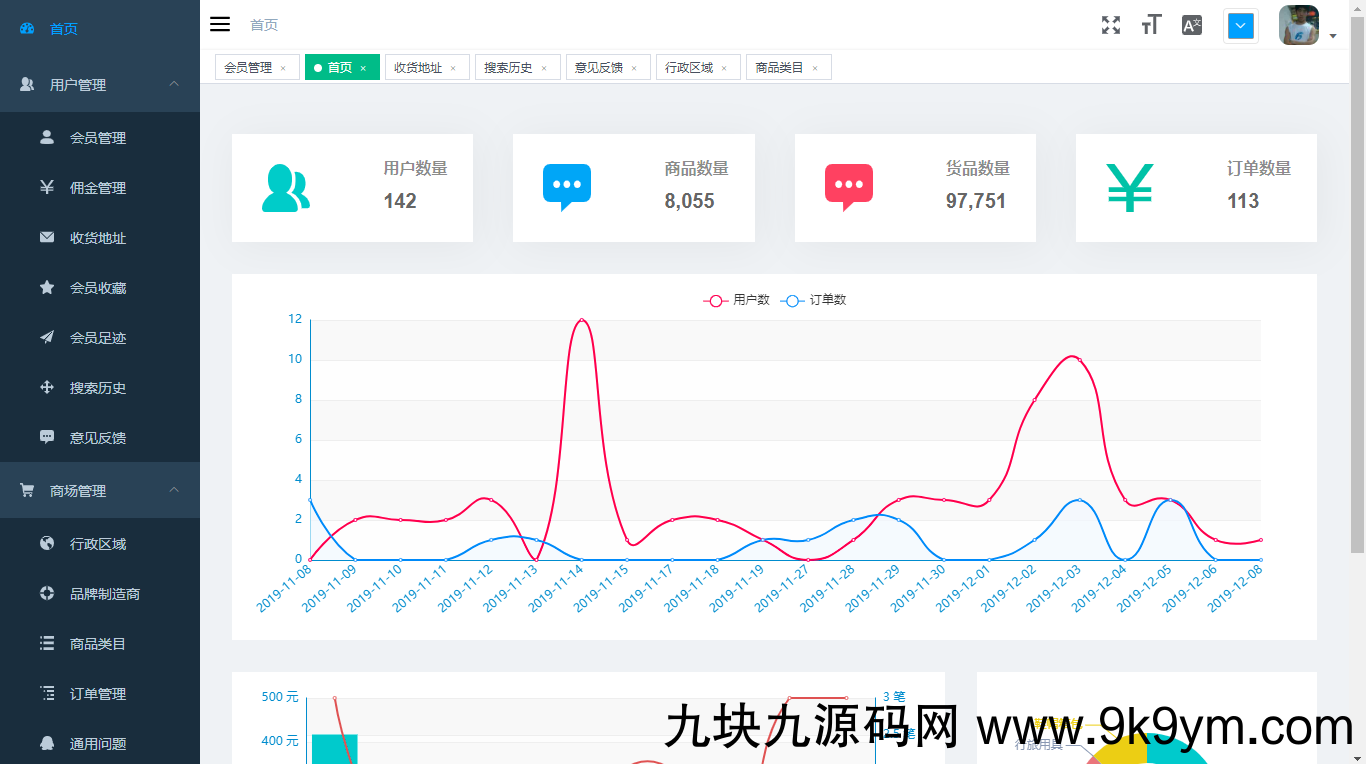Open the user avatar dropdown menu
The width and height of the screenshot is (1366, 764).
point(1307,26)
